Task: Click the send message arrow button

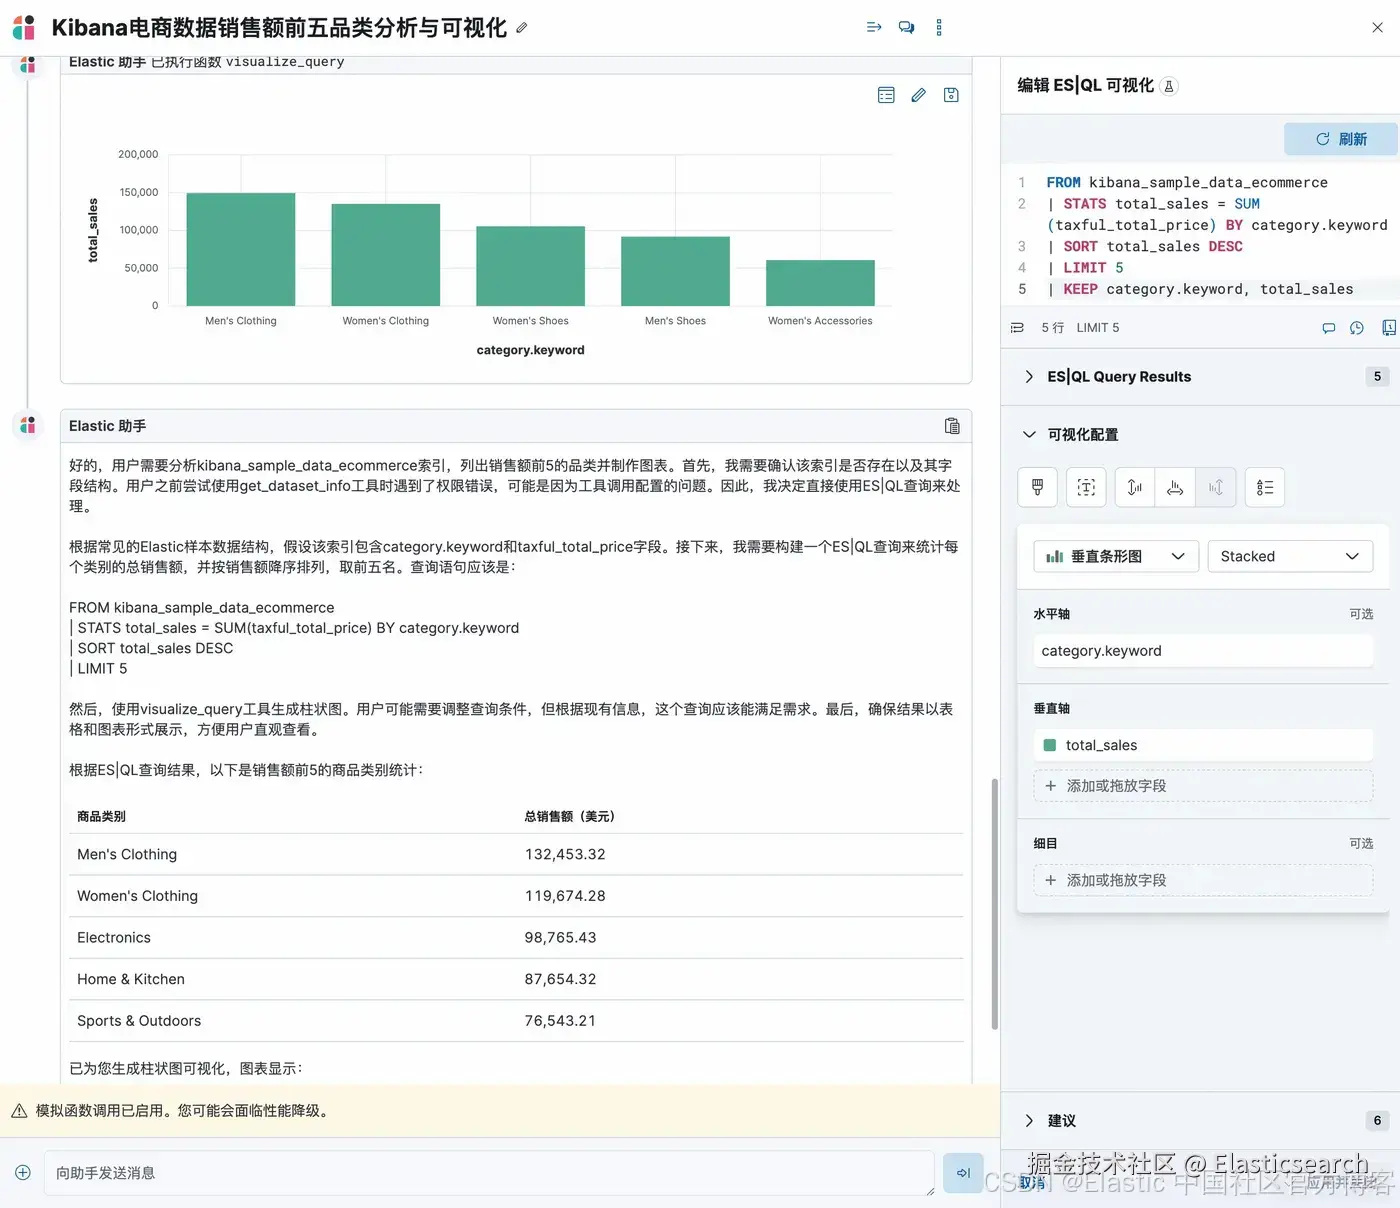Action: click(963, 1173)
